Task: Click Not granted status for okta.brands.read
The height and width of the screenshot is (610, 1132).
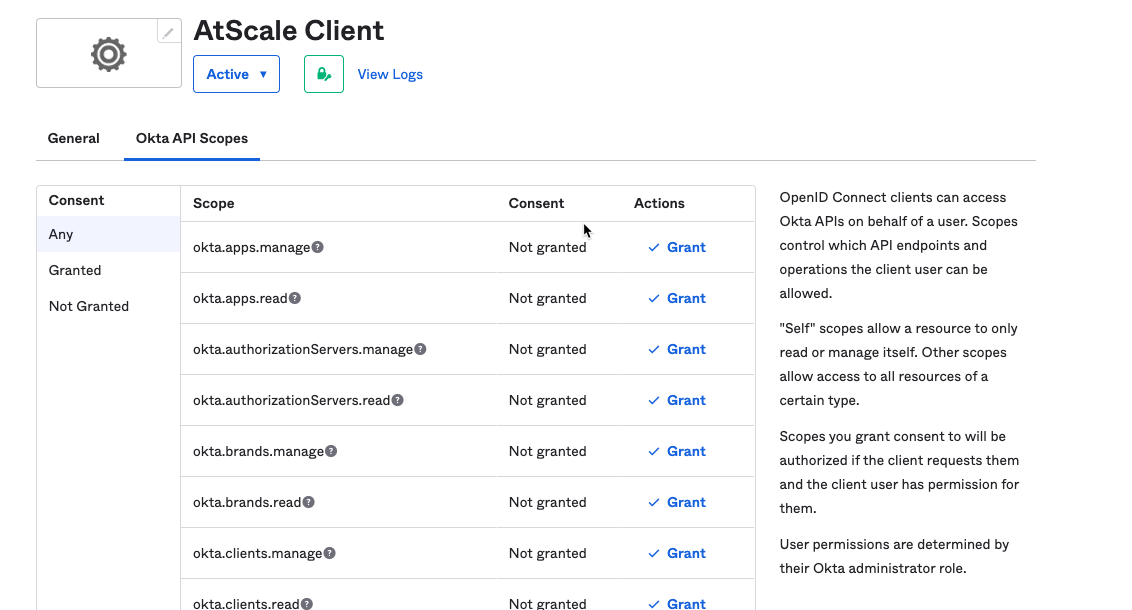Action: (x=547, y=502)
